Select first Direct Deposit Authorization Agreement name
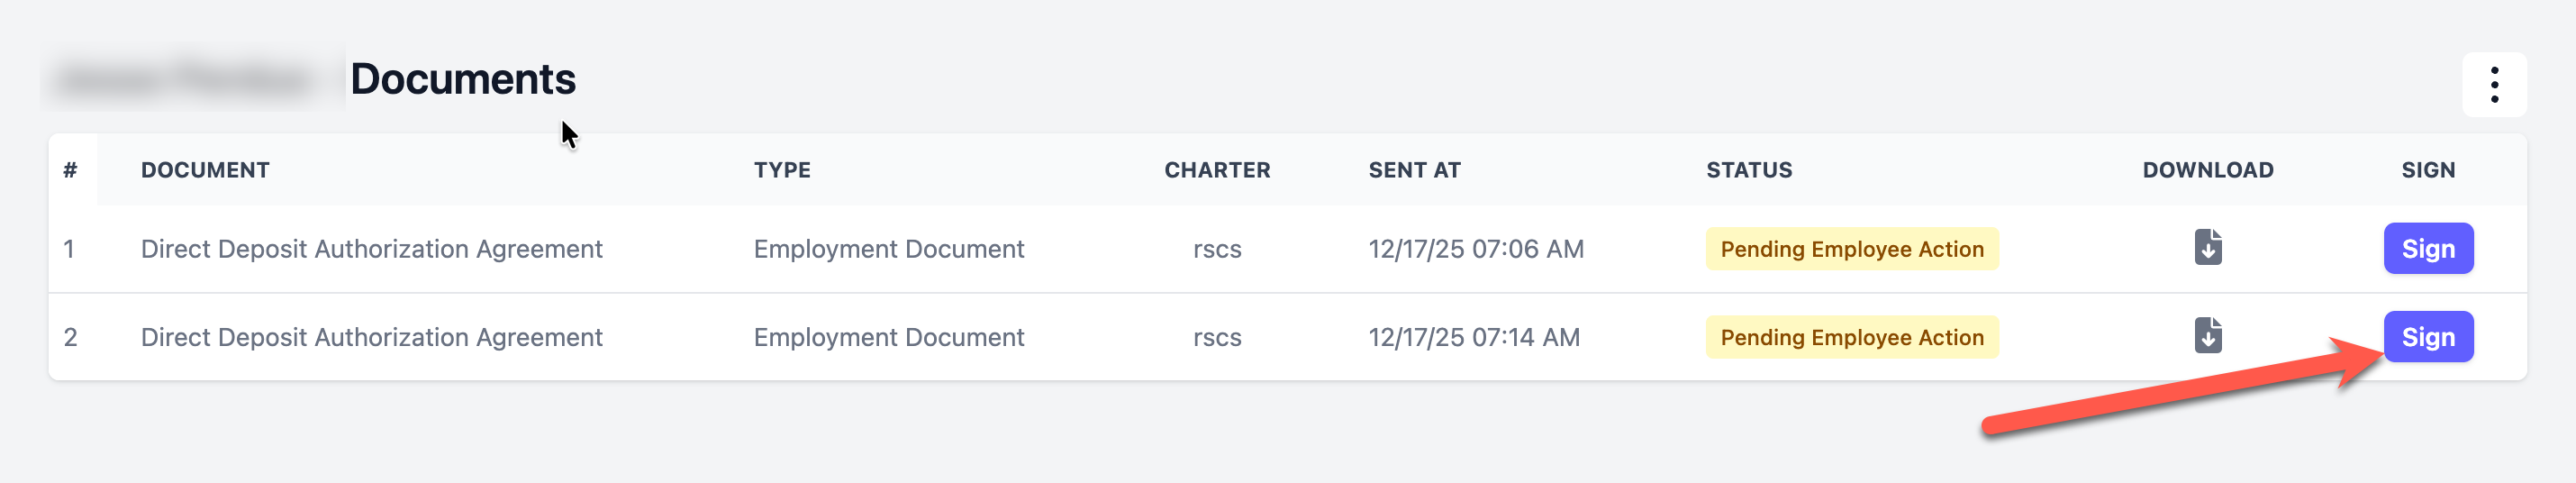This screenshot has width=2576, height=483. (x=371, y=249)
